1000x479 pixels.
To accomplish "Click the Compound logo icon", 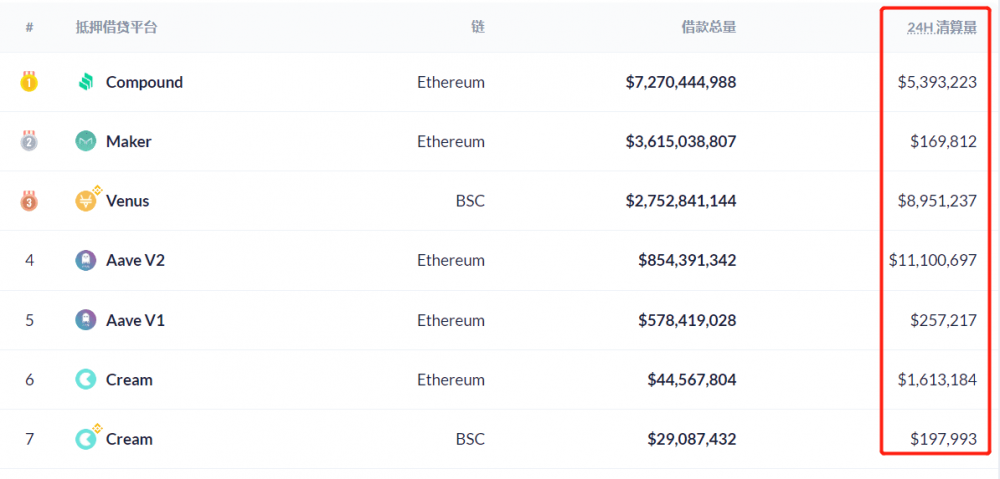I will click(86, 82).
